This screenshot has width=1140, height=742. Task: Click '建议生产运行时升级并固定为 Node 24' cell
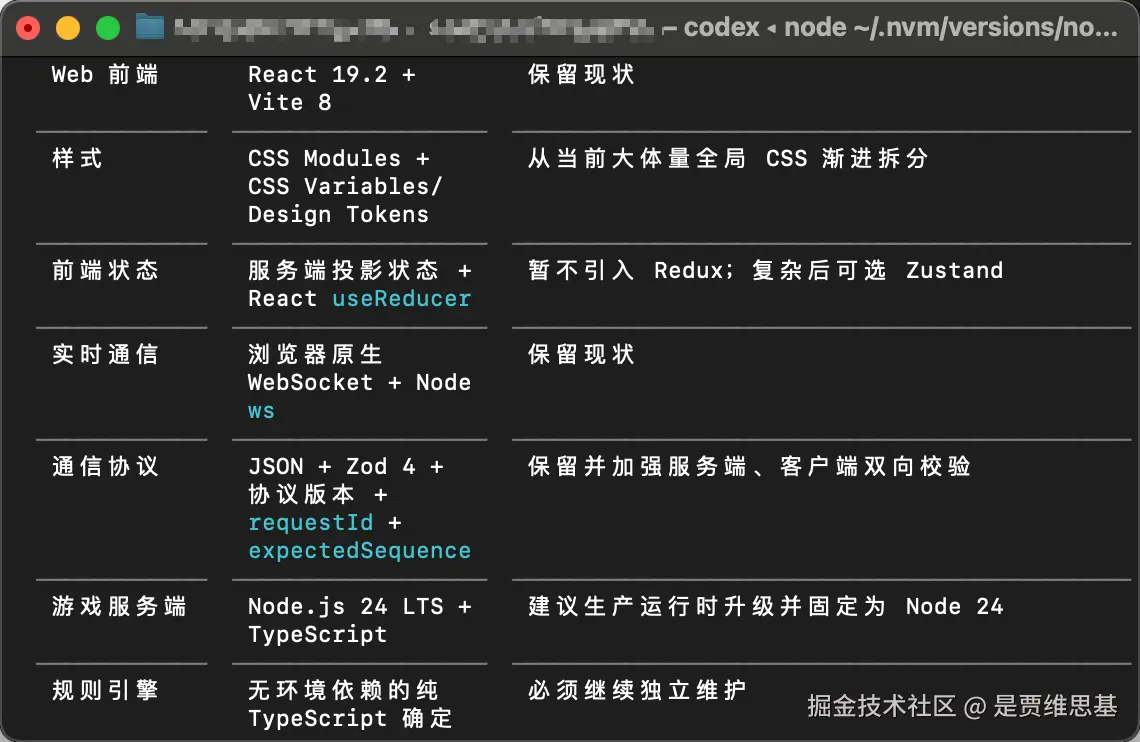tap(766, 606)
